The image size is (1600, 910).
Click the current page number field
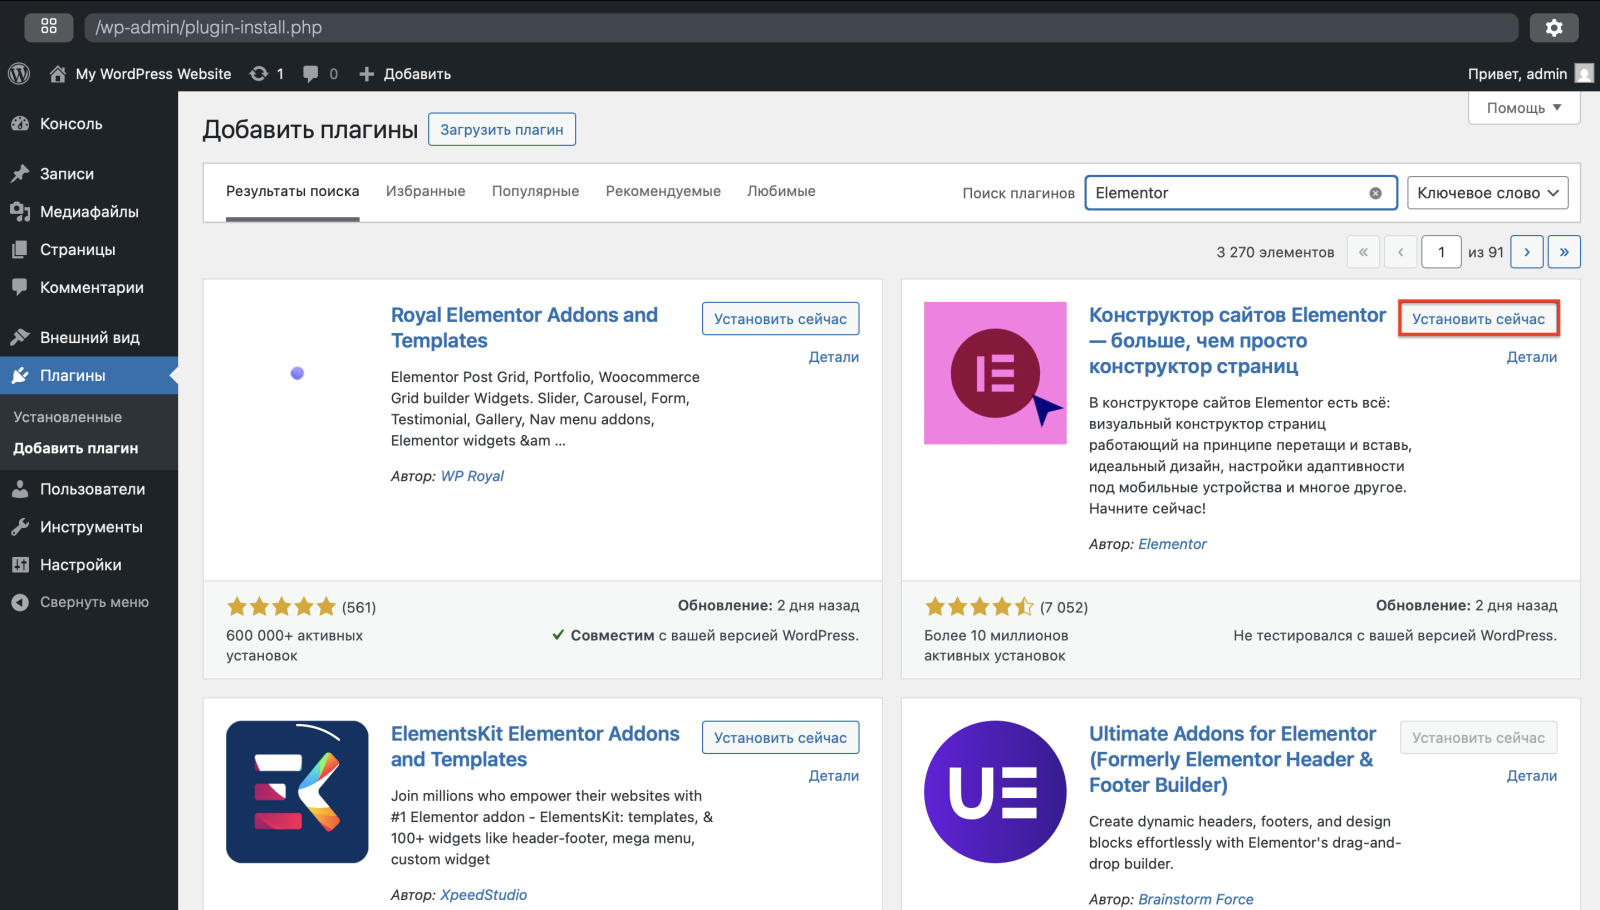coord(1441,252)
